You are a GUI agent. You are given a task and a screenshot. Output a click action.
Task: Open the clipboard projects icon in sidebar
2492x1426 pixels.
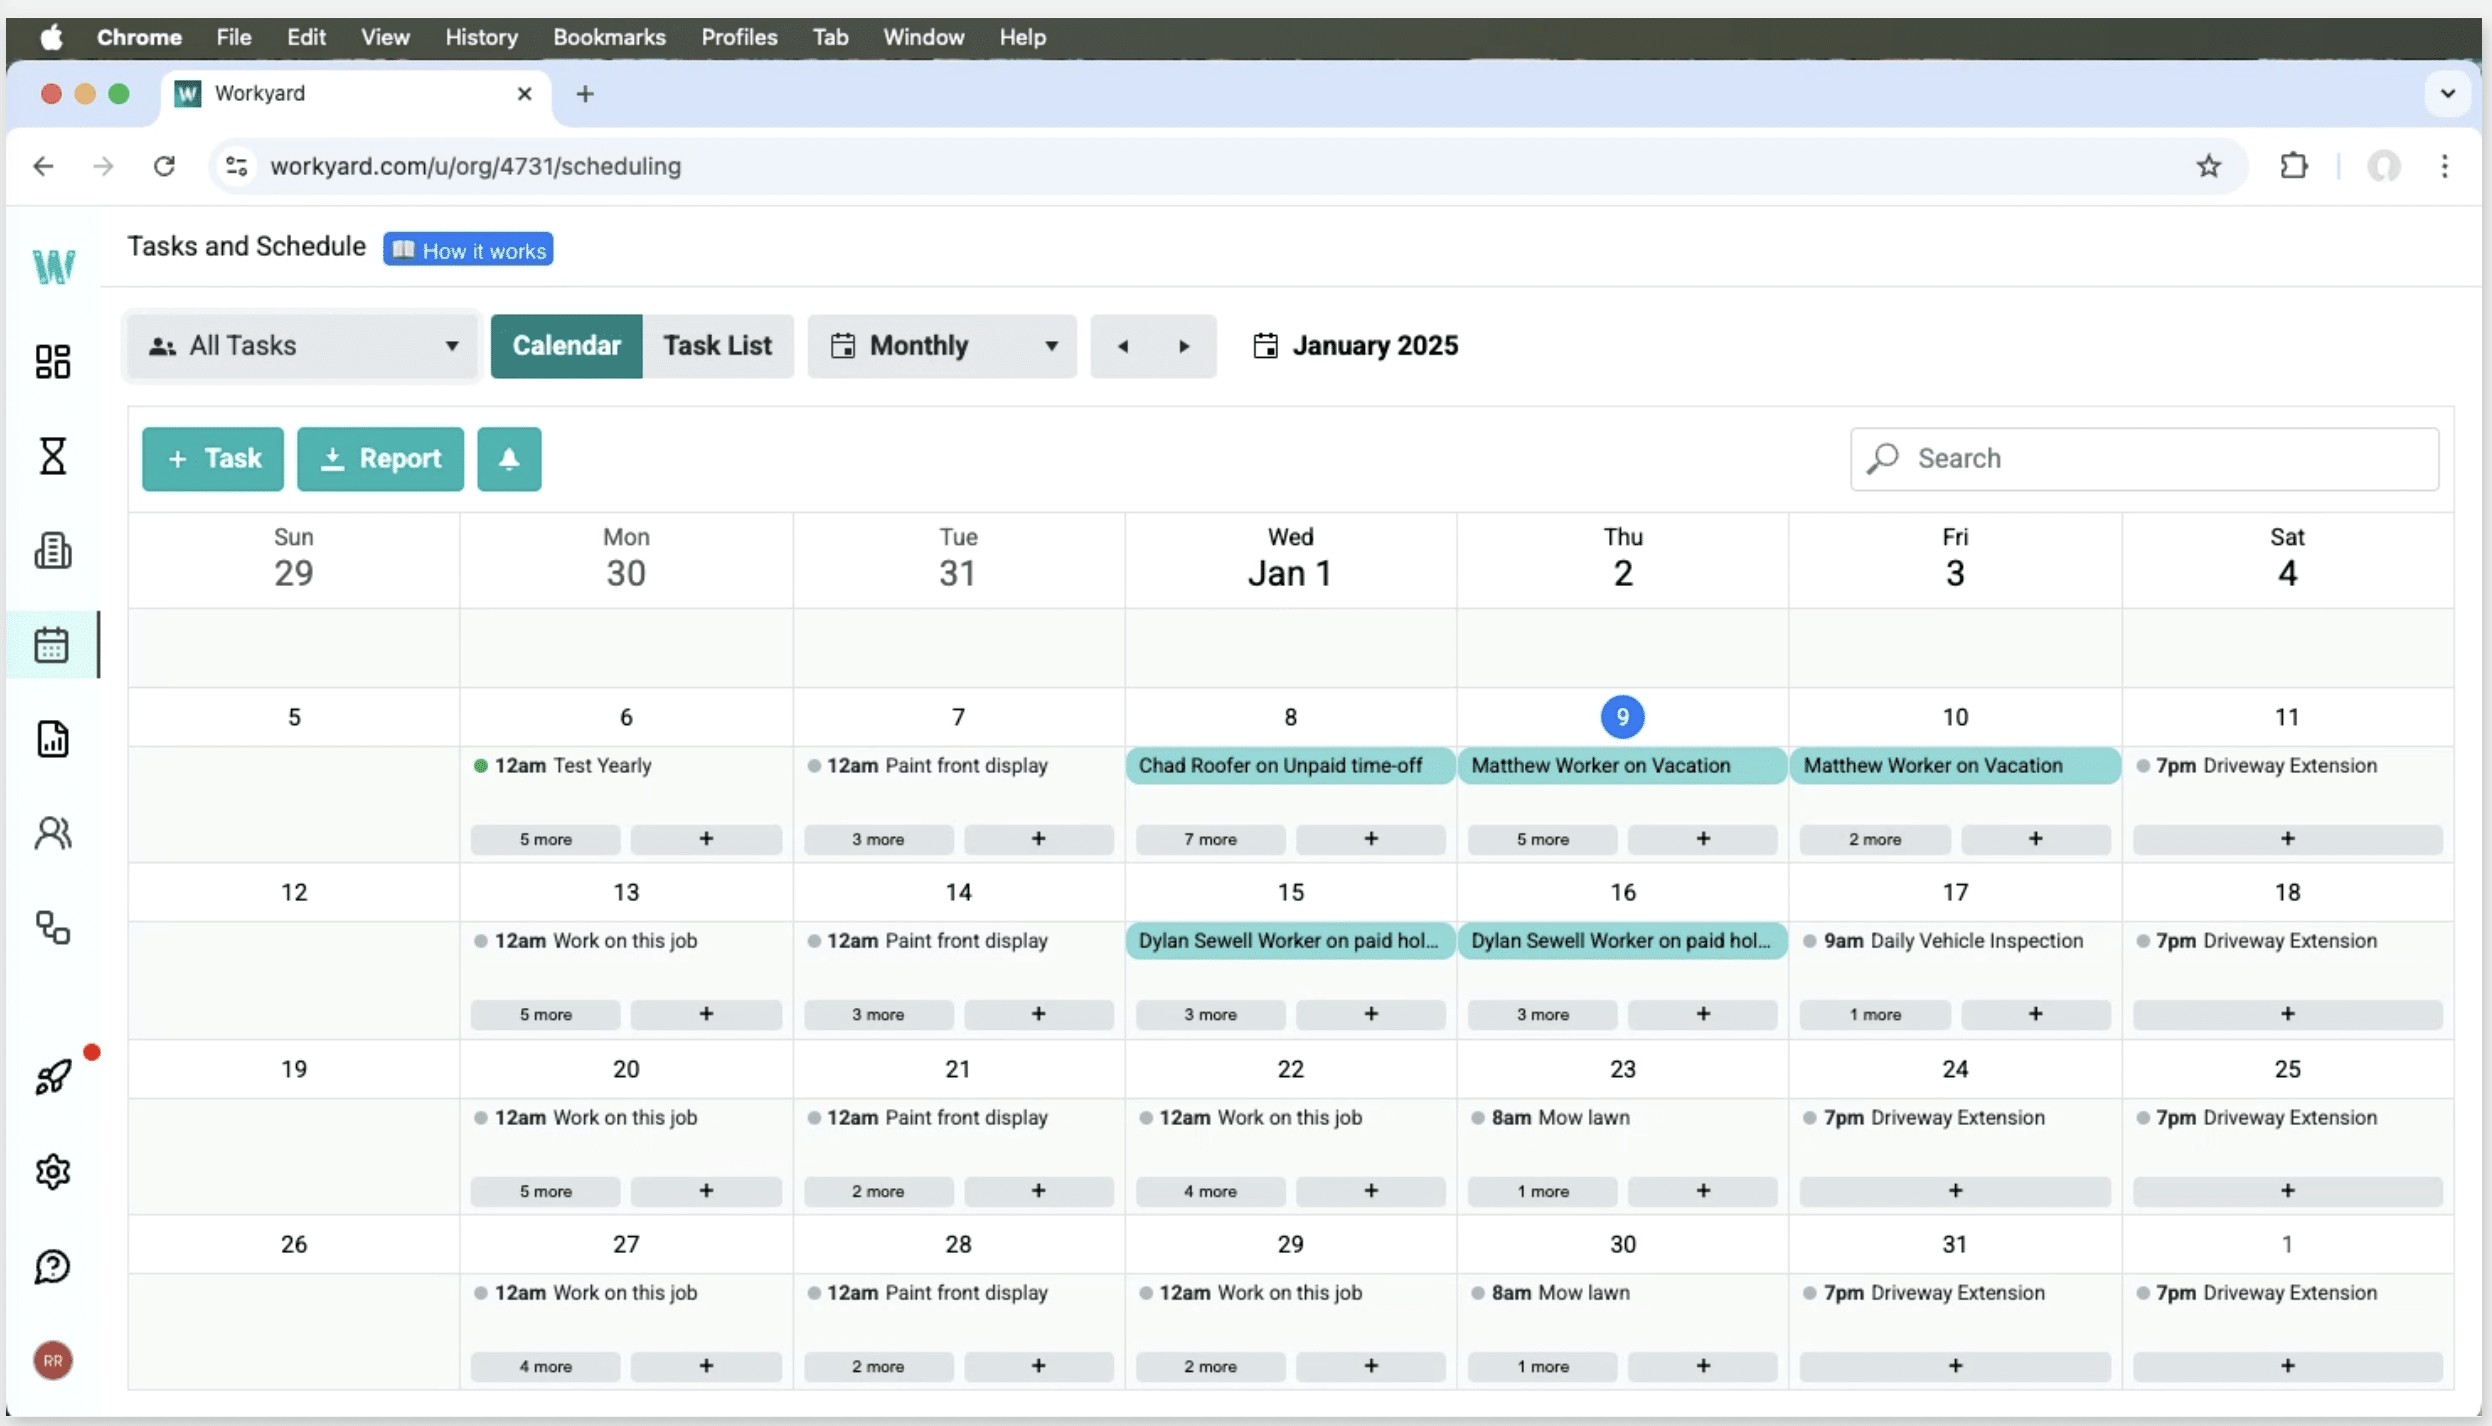(x=53, y=550)
